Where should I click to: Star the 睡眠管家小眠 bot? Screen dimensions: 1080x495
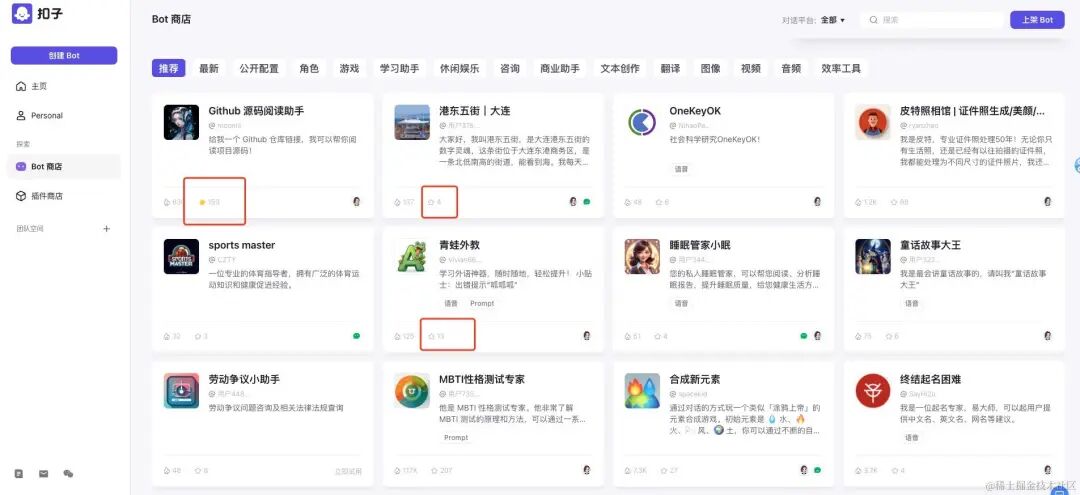click(x=658, y=337)
